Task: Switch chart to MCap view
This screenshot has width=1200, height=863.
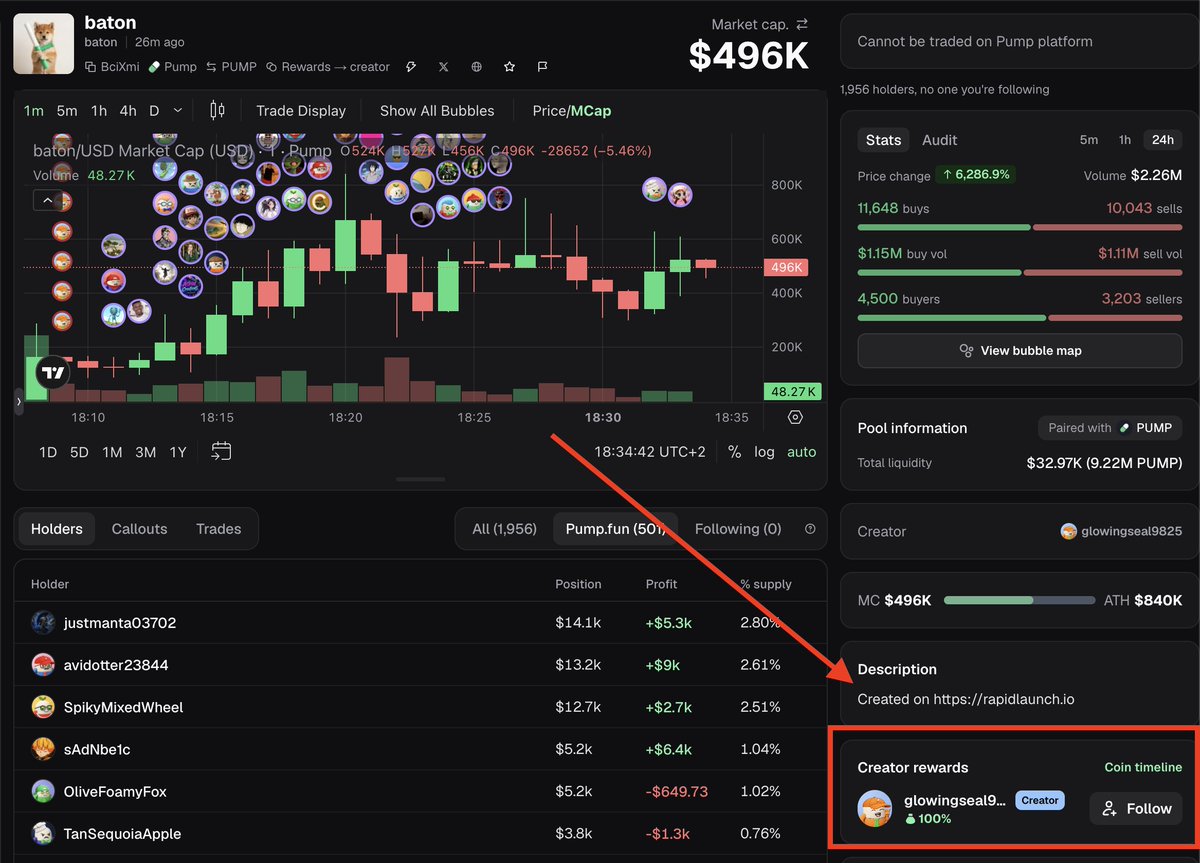Action: point(590,111)
